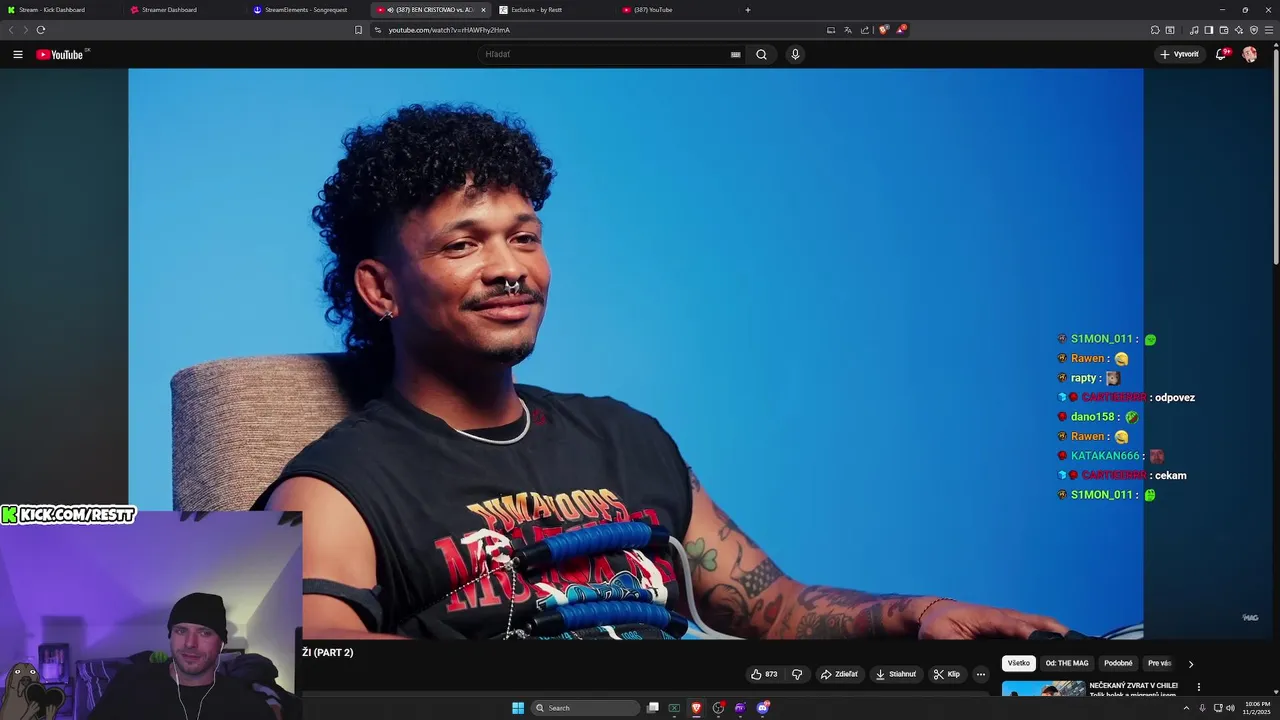Open the YouTube hamburger guide menu

[17, 54]
